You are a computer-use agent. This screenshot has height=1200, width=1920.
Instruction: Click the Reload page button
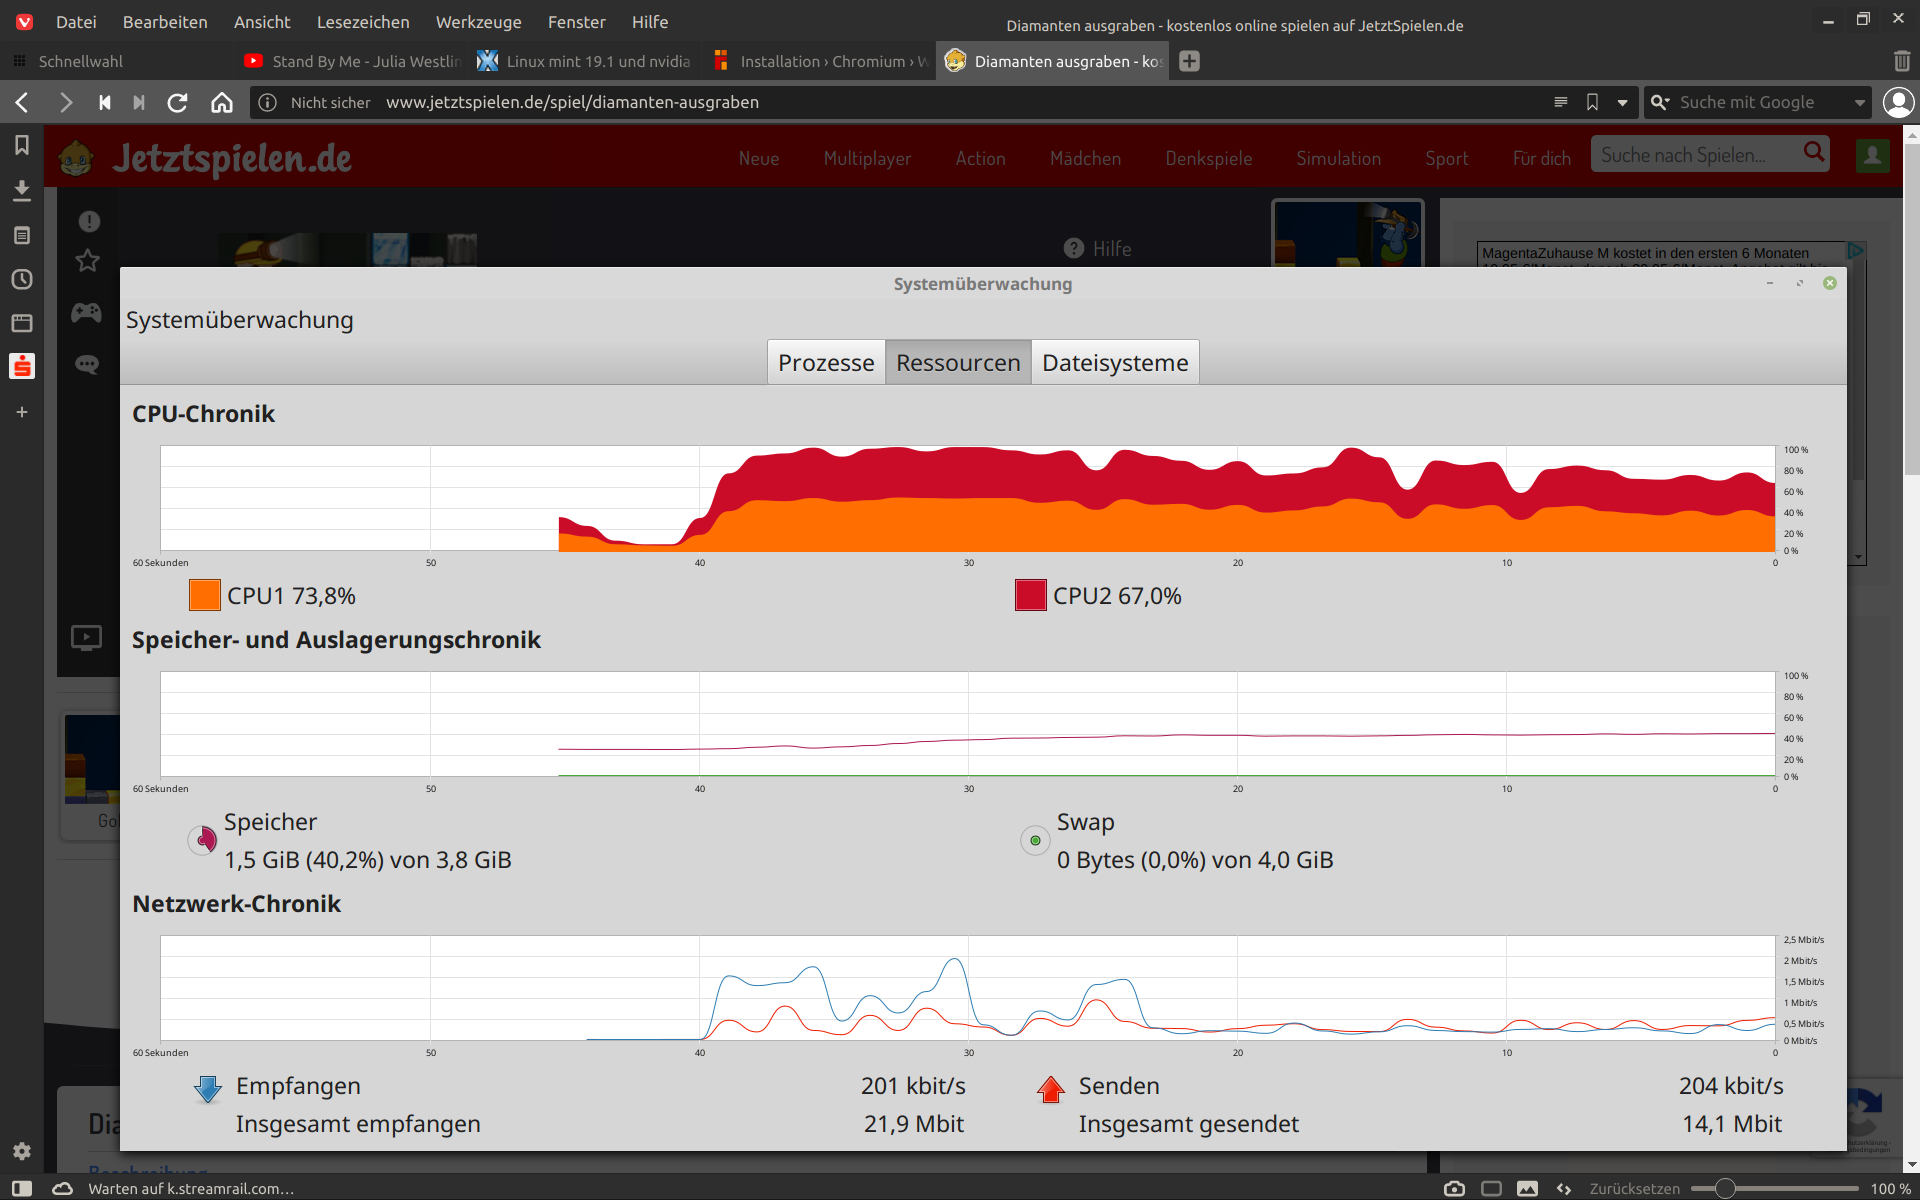pos(177,102)
